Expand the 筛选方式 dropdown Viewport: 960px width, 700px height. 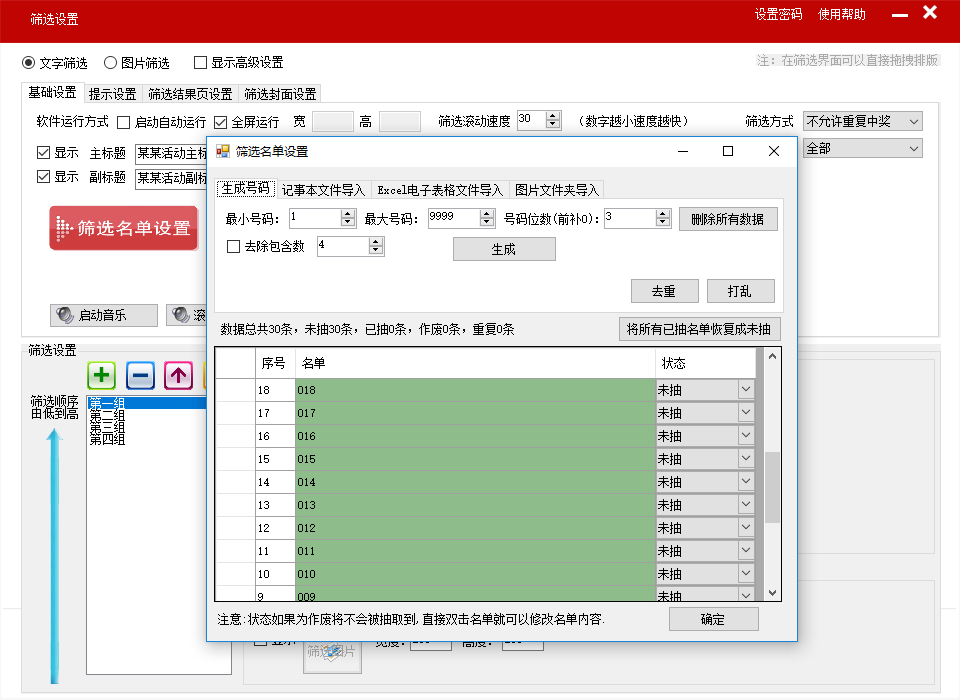click(913, 121)
